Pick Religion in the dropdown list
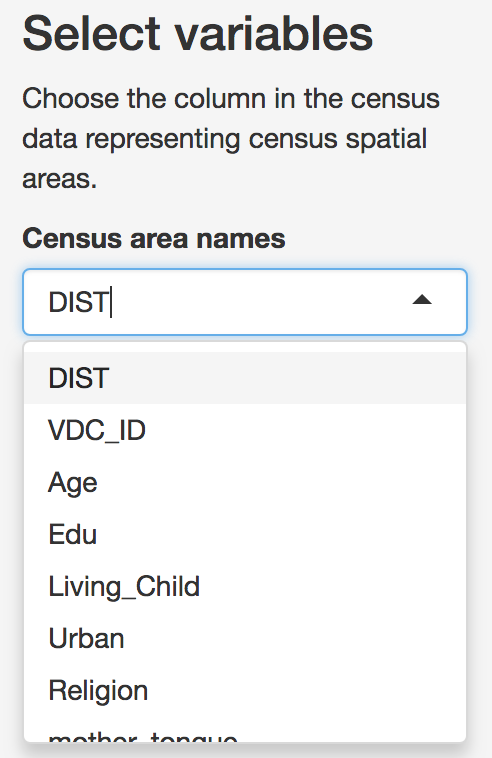 point(245,690)
